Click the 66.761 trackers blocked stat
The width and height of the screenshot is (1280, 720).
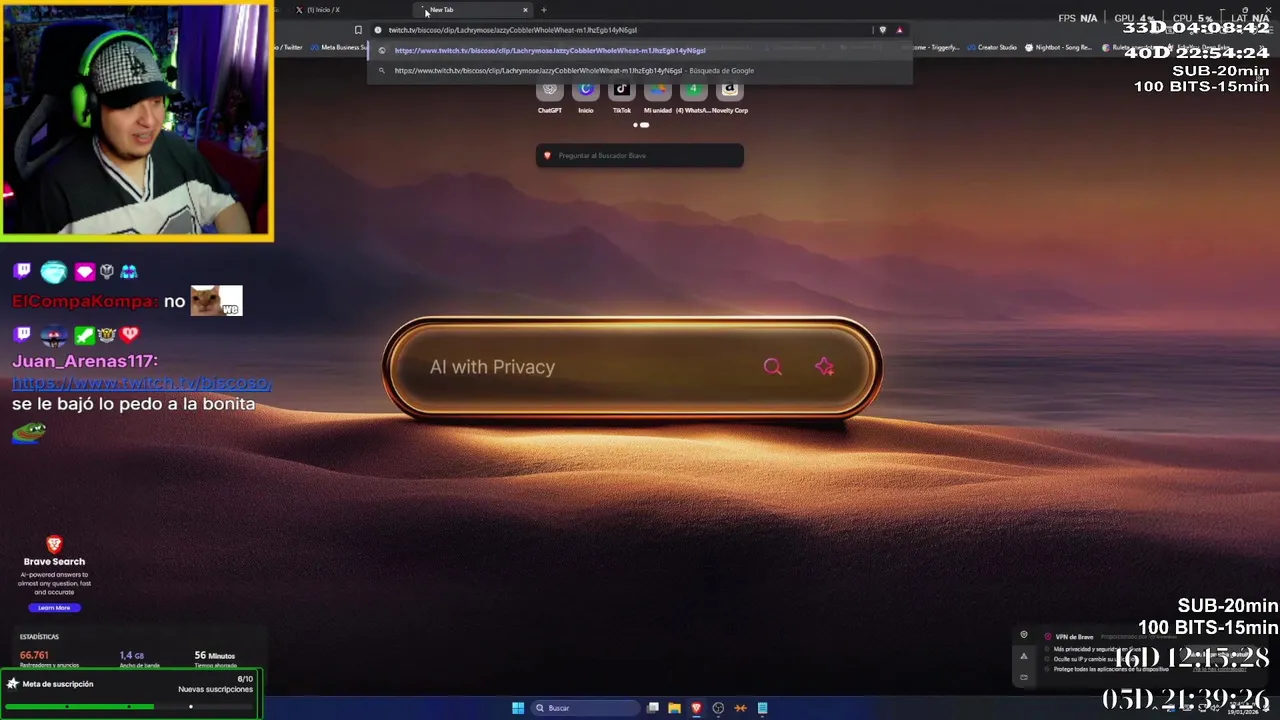click(34, 656)
